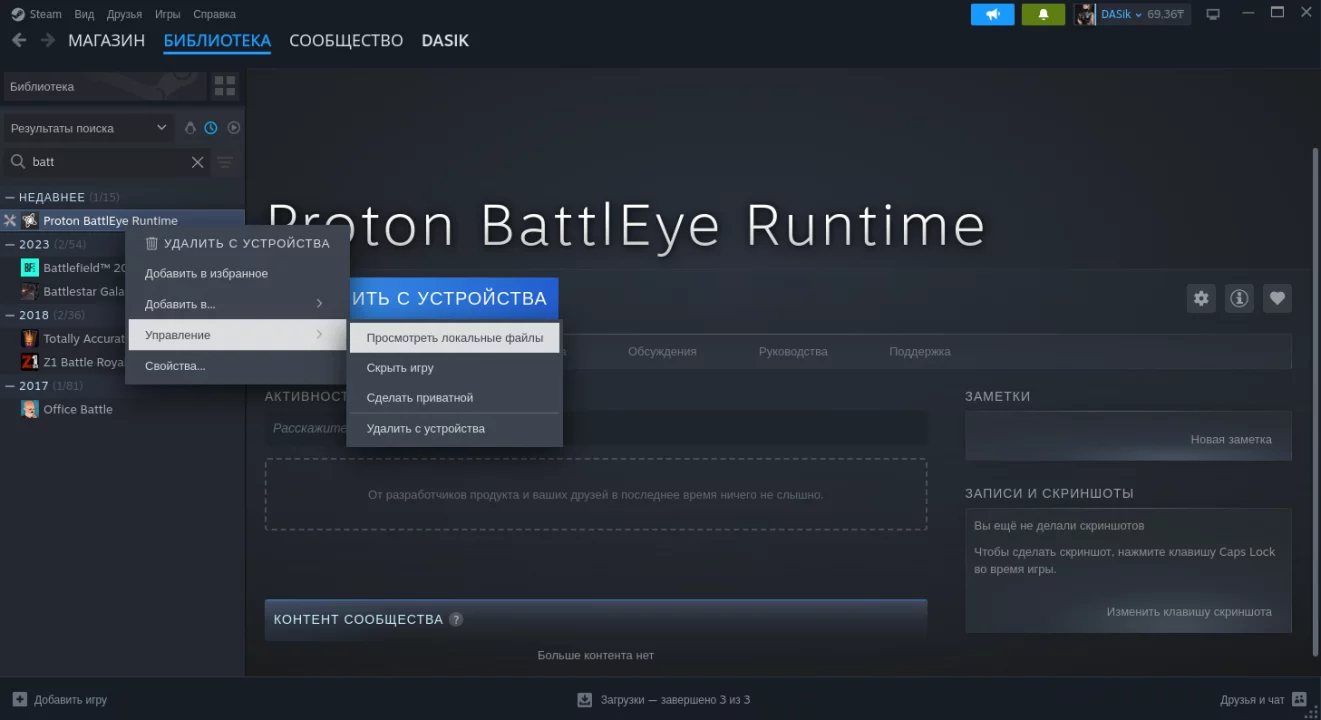
Task: Open the Руководства tab
Action: [x=793, y=352]
